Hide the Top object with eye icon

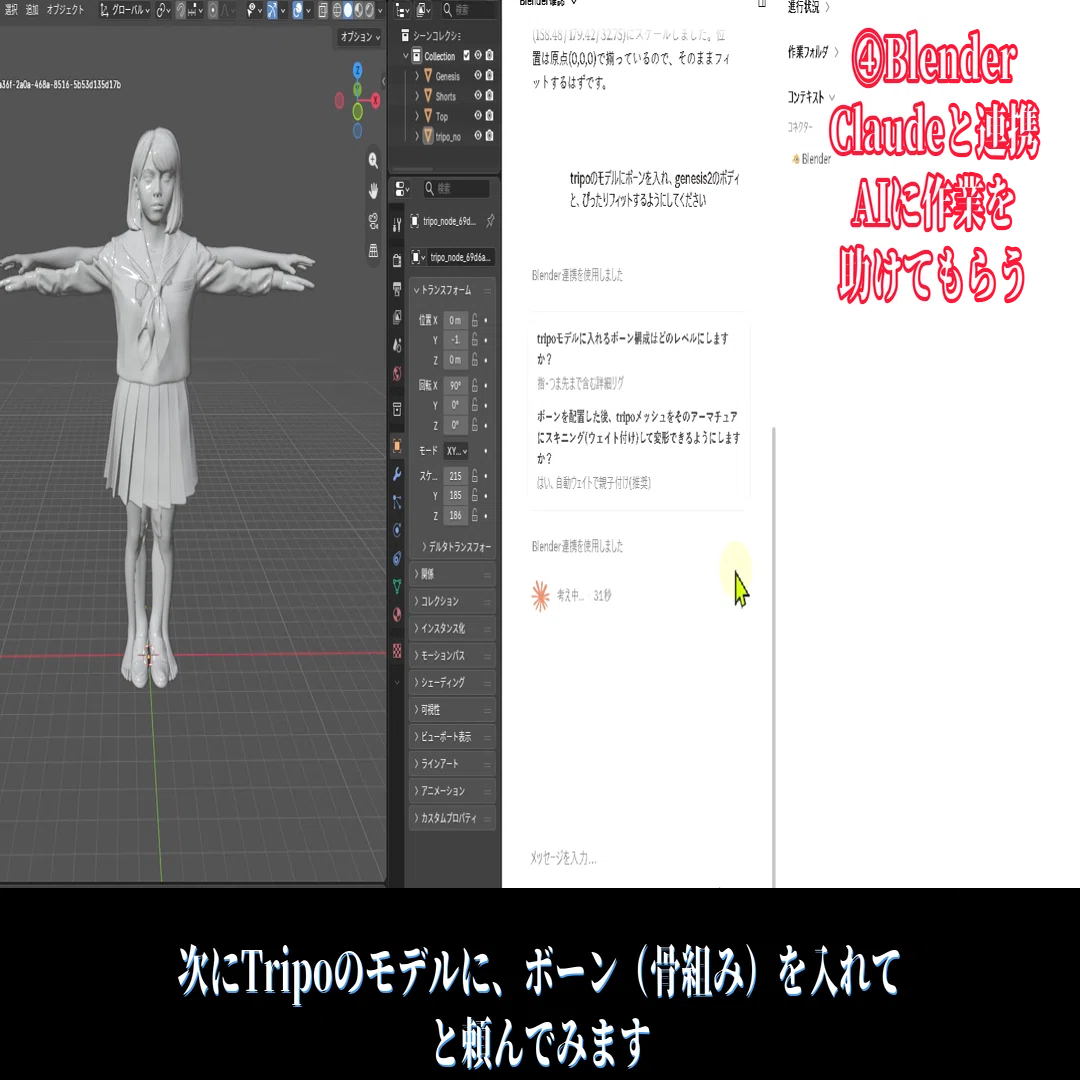477,116
